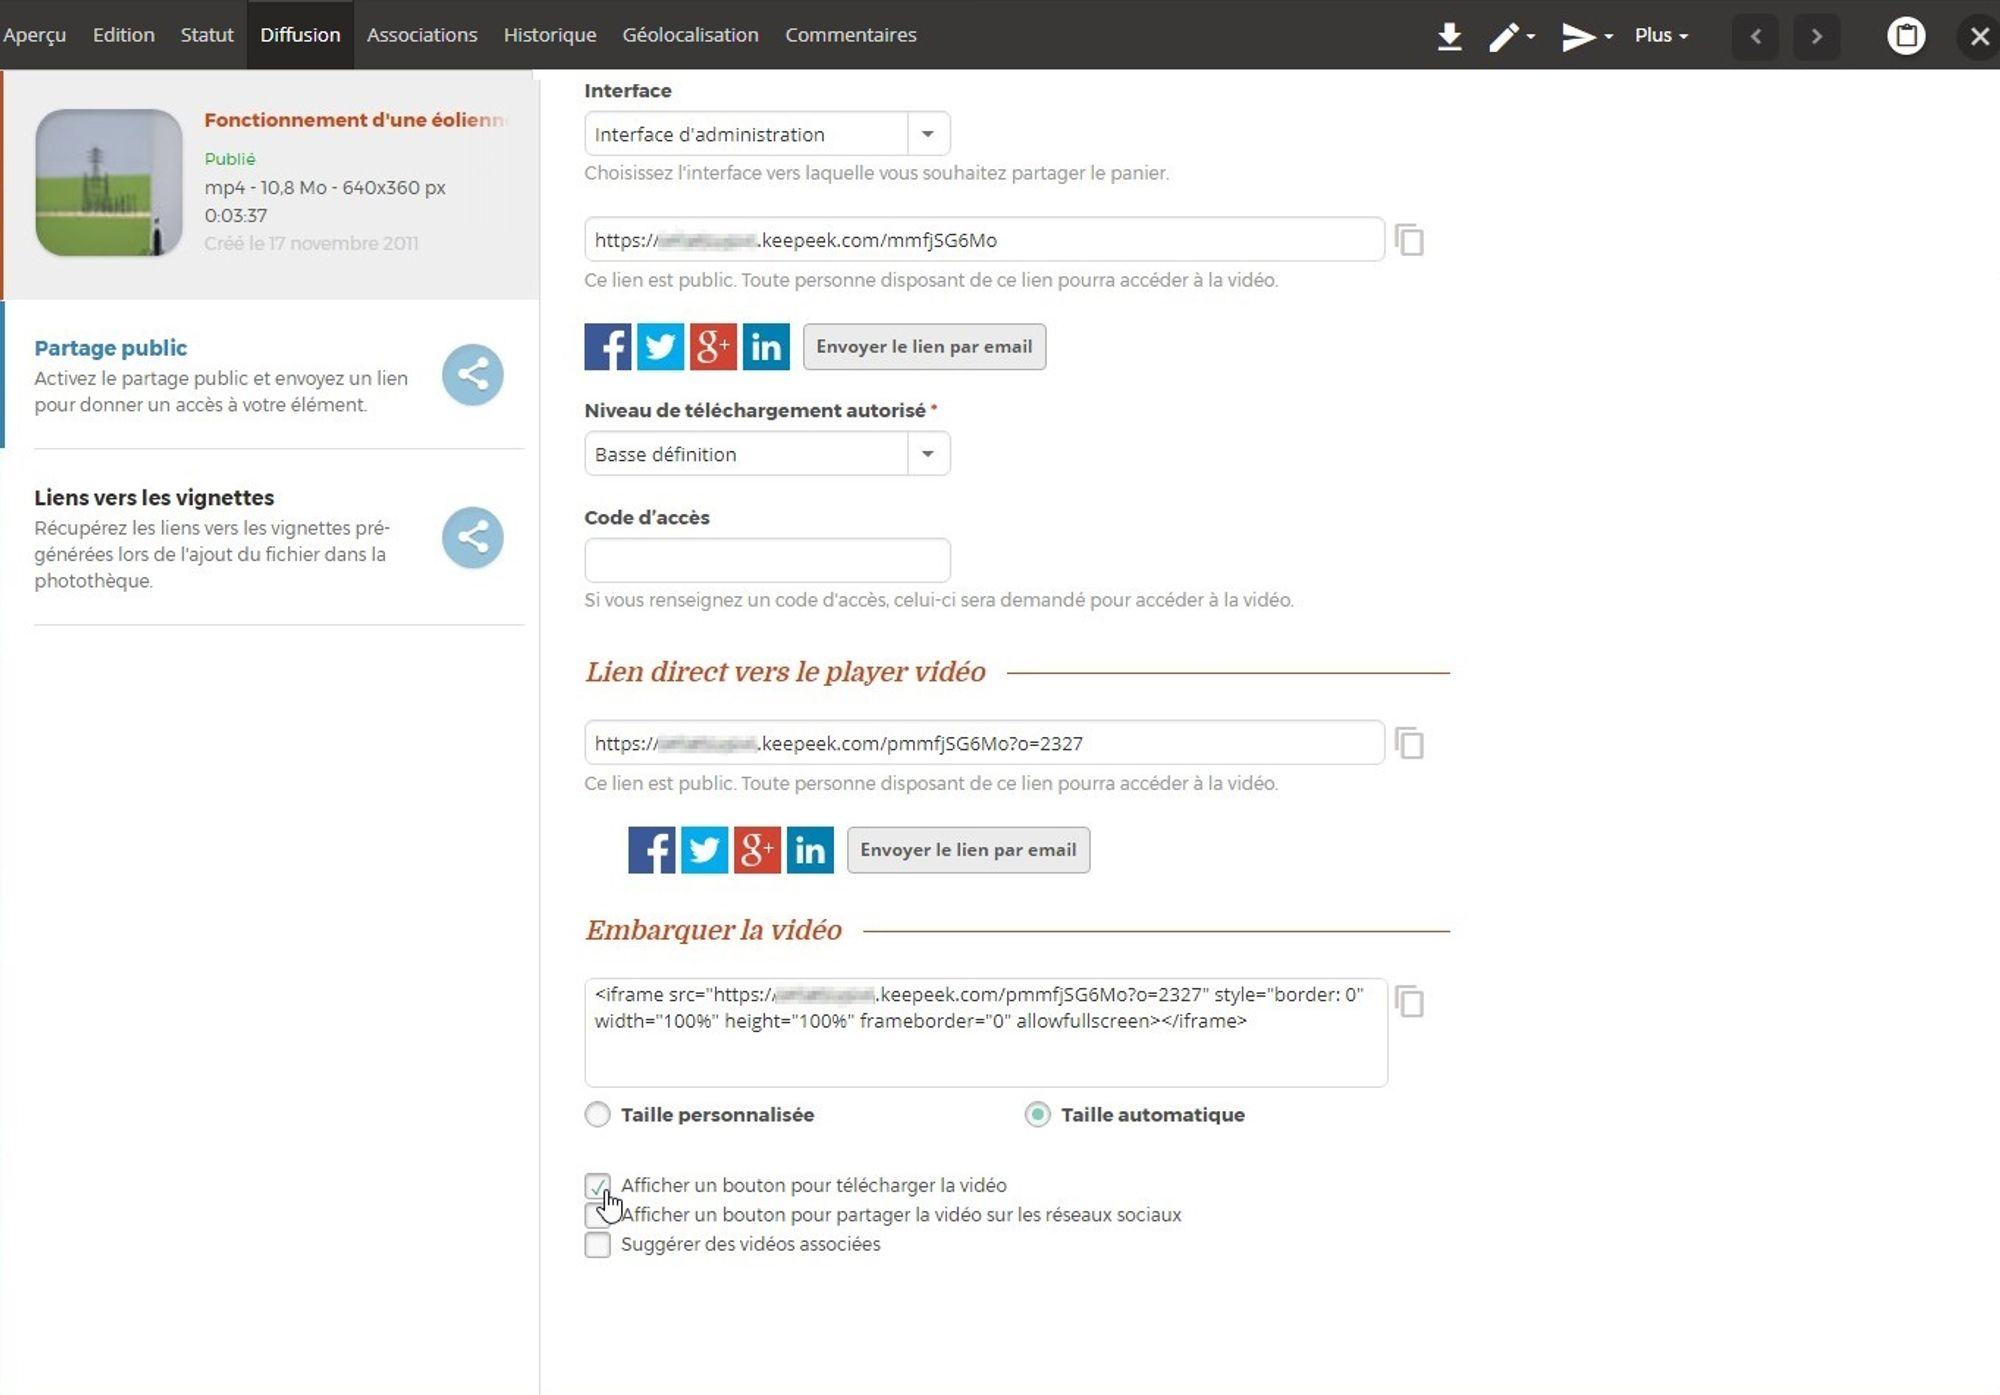Copy the public share link URL
The height and width of the screenshot is (1395, 2000).
1409,240
